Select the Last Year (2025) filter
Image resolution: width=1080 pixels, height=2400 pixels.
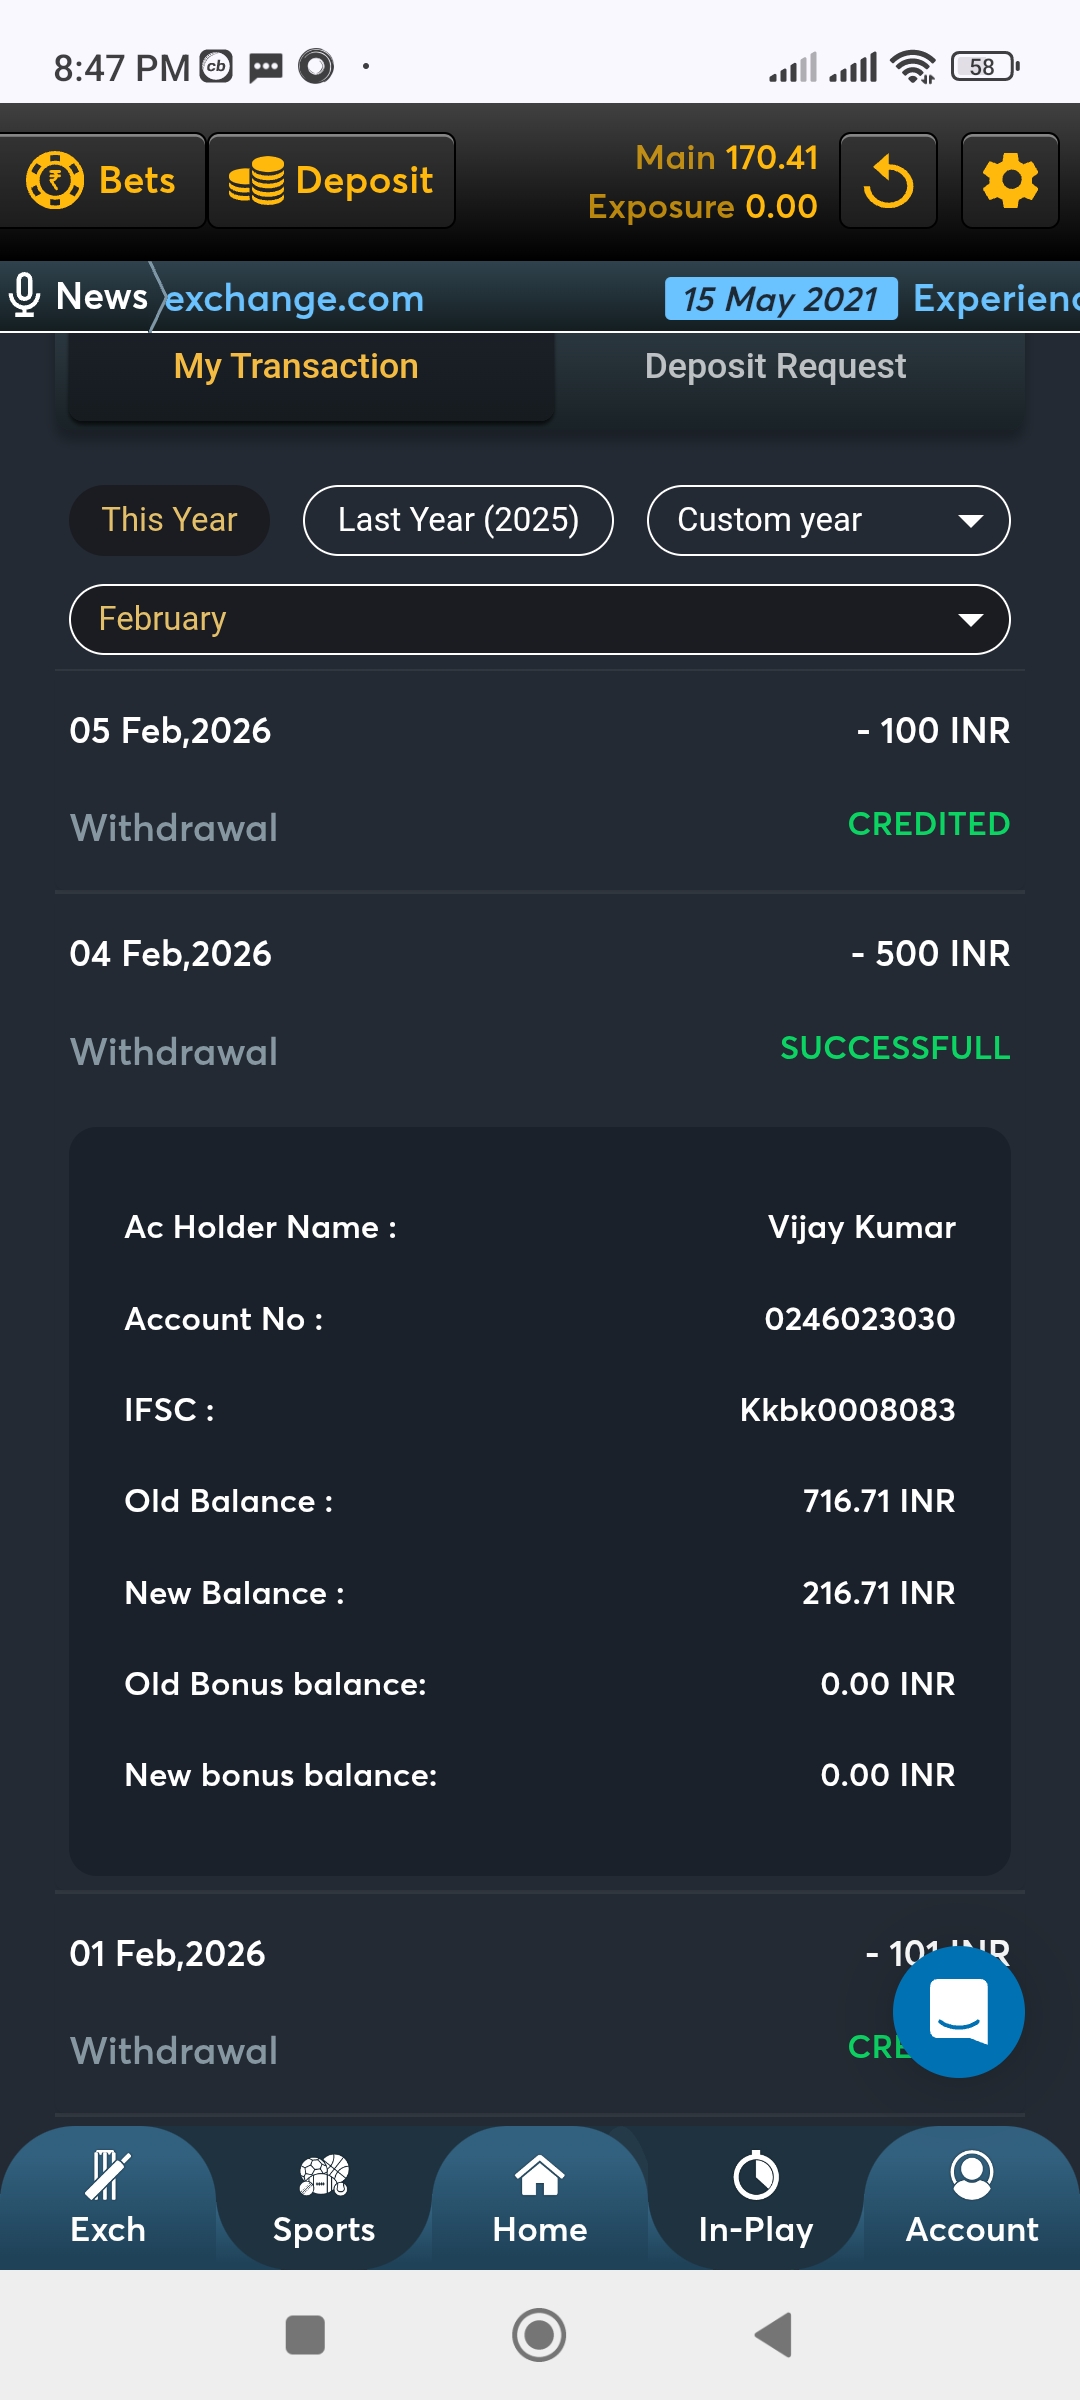click(x=458, y=520)
